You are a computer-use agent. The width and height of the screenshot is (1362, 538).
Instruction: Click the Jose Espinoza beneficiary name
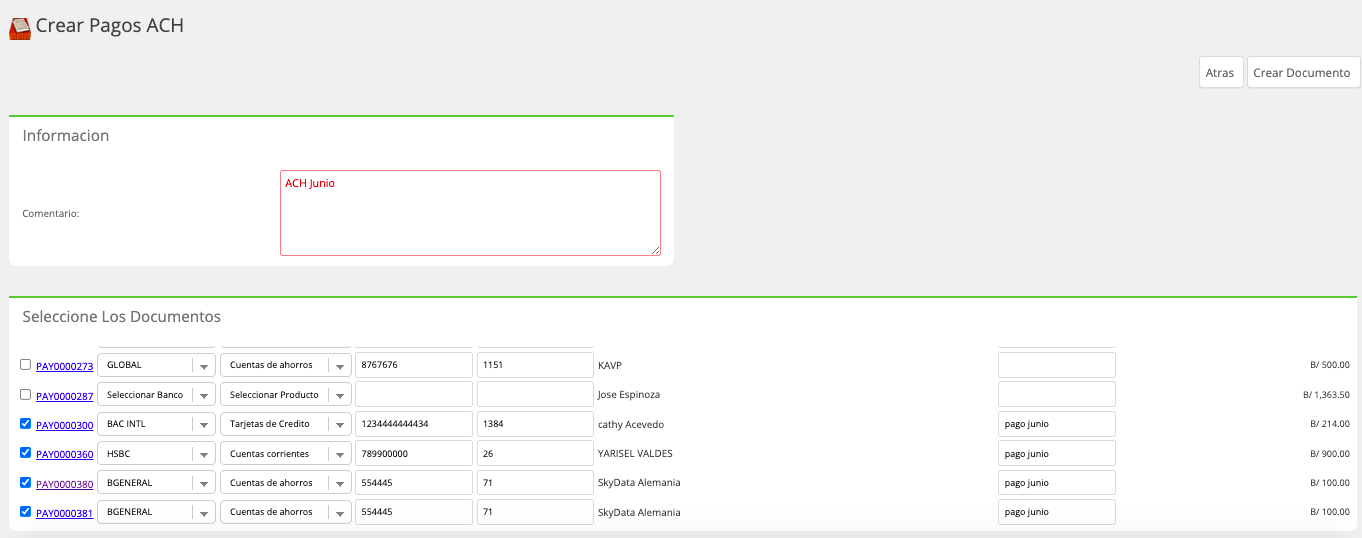629,395
